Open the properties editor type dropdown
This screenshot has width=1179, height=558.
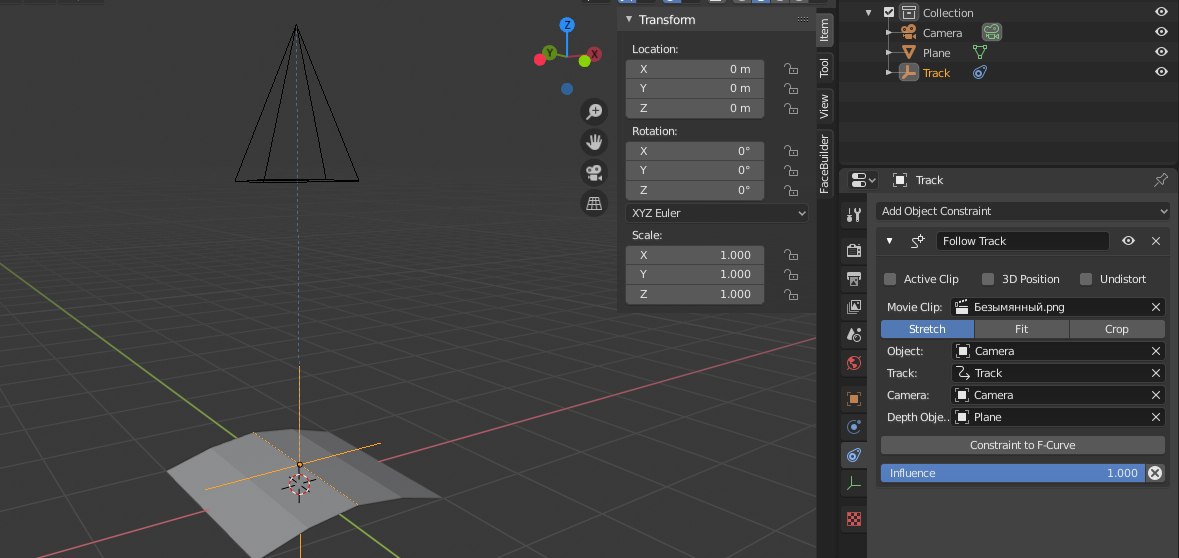click(x=862, y=180)
